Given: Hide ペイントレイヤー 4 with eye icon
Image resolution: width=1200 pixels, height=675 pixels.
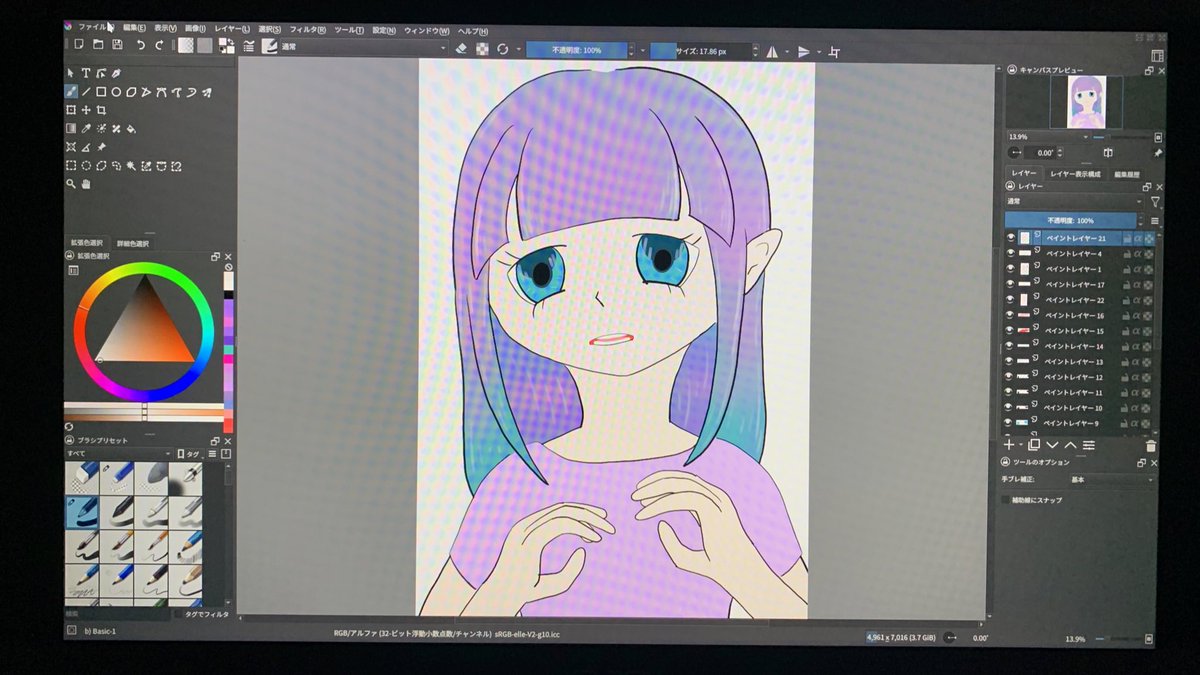Looking at the screenshot, I should pos(1011,254).
